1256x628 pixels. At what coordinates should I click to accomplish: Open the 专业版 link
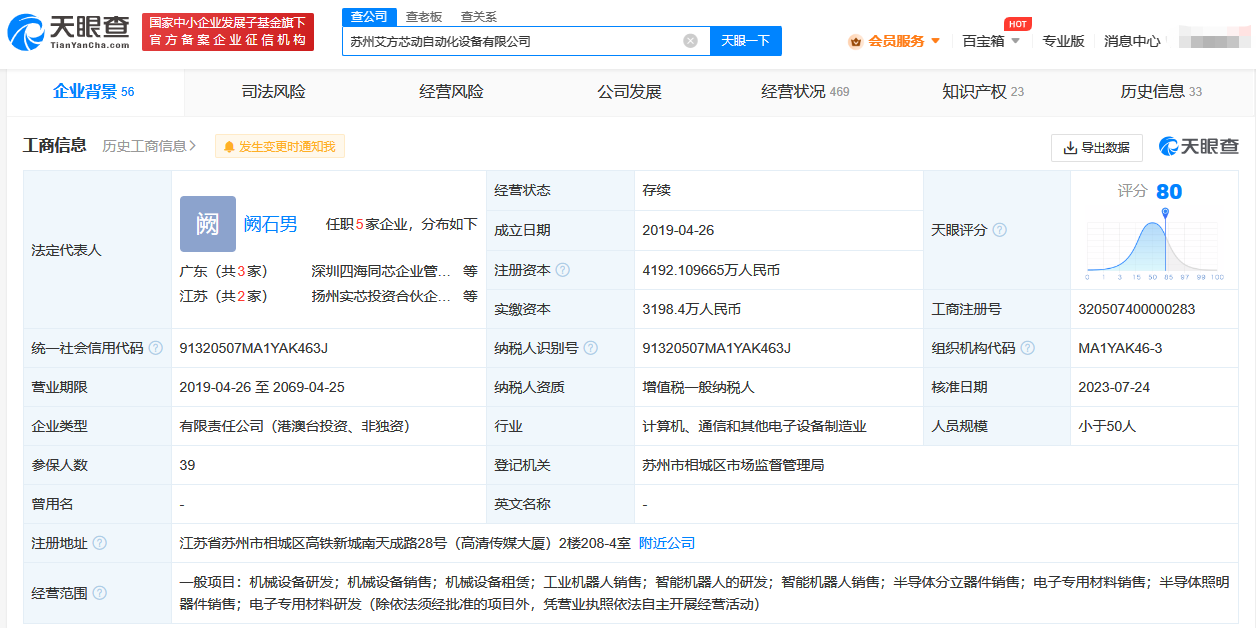coord(1063,41)
